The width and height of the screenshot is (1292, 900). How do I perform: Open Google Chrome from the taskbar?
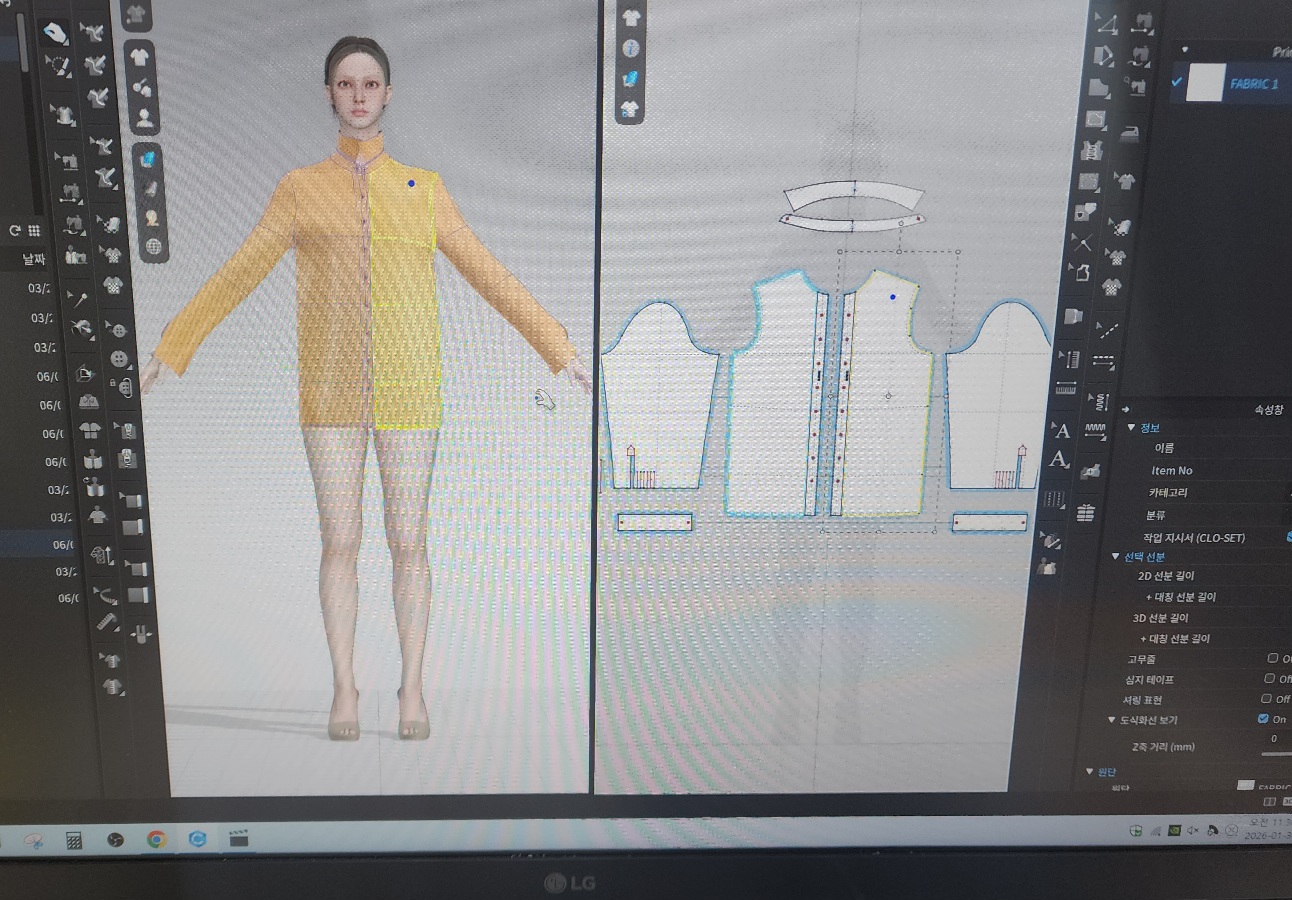[x=156, y=839]
